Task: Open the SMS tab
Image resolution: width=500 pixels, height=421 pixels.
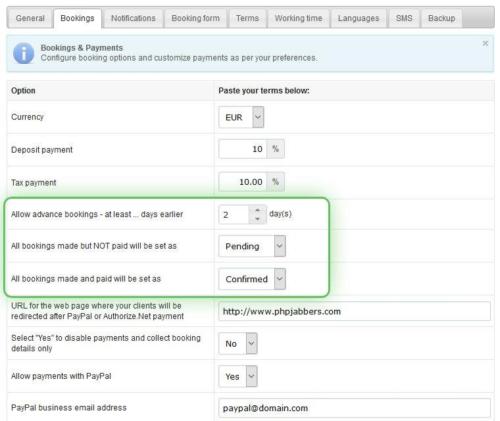Action: coord(404,18)
